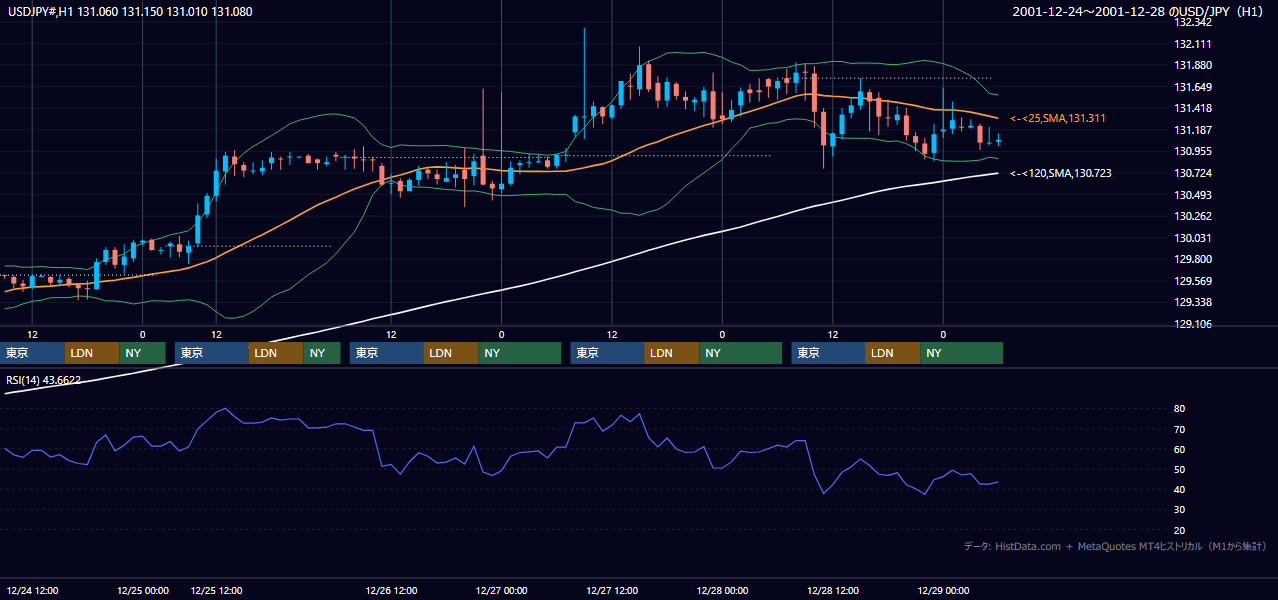The width and height of the screenshot is (1278, 600).
Task: Click the 12/29 00:00 date label
Action: coord(942,591)
